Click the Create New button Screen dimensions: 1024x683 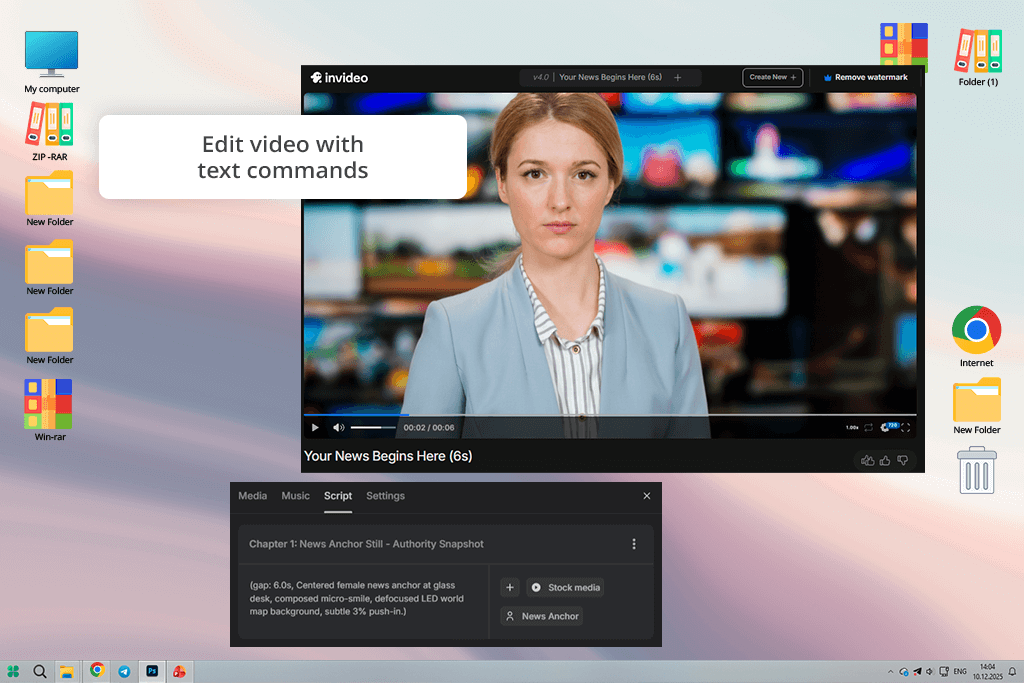[772, 77]
